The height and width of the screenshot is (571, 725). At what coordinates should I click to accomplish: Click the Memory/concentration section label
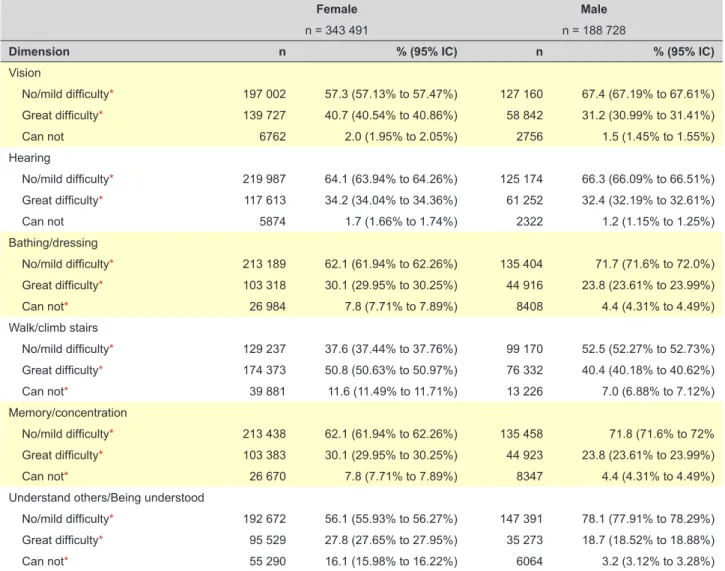[x=68, y=413]
